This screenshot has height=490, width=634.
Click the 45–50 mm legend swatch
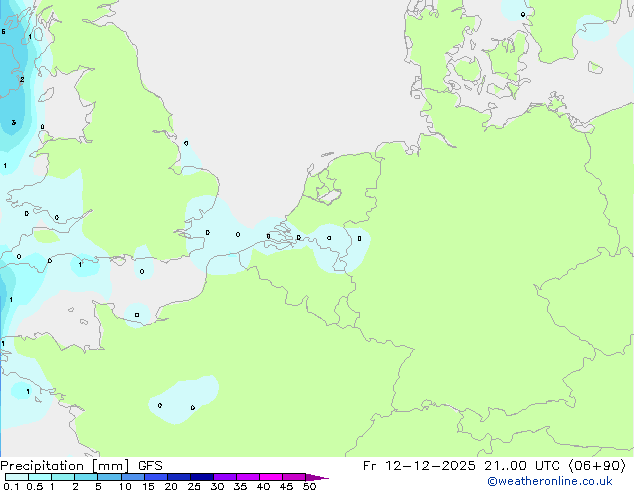(294, 477)
